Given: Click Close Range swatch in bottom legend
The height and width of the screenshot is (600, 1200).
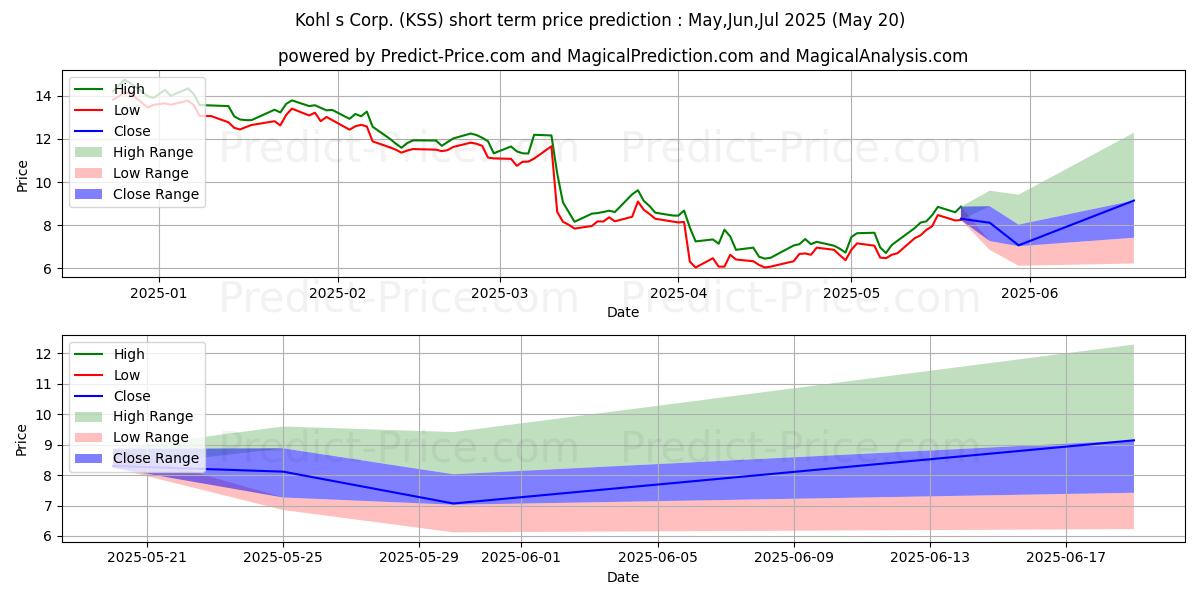Looking at the screenshot, I should click(x=90, y=459).
